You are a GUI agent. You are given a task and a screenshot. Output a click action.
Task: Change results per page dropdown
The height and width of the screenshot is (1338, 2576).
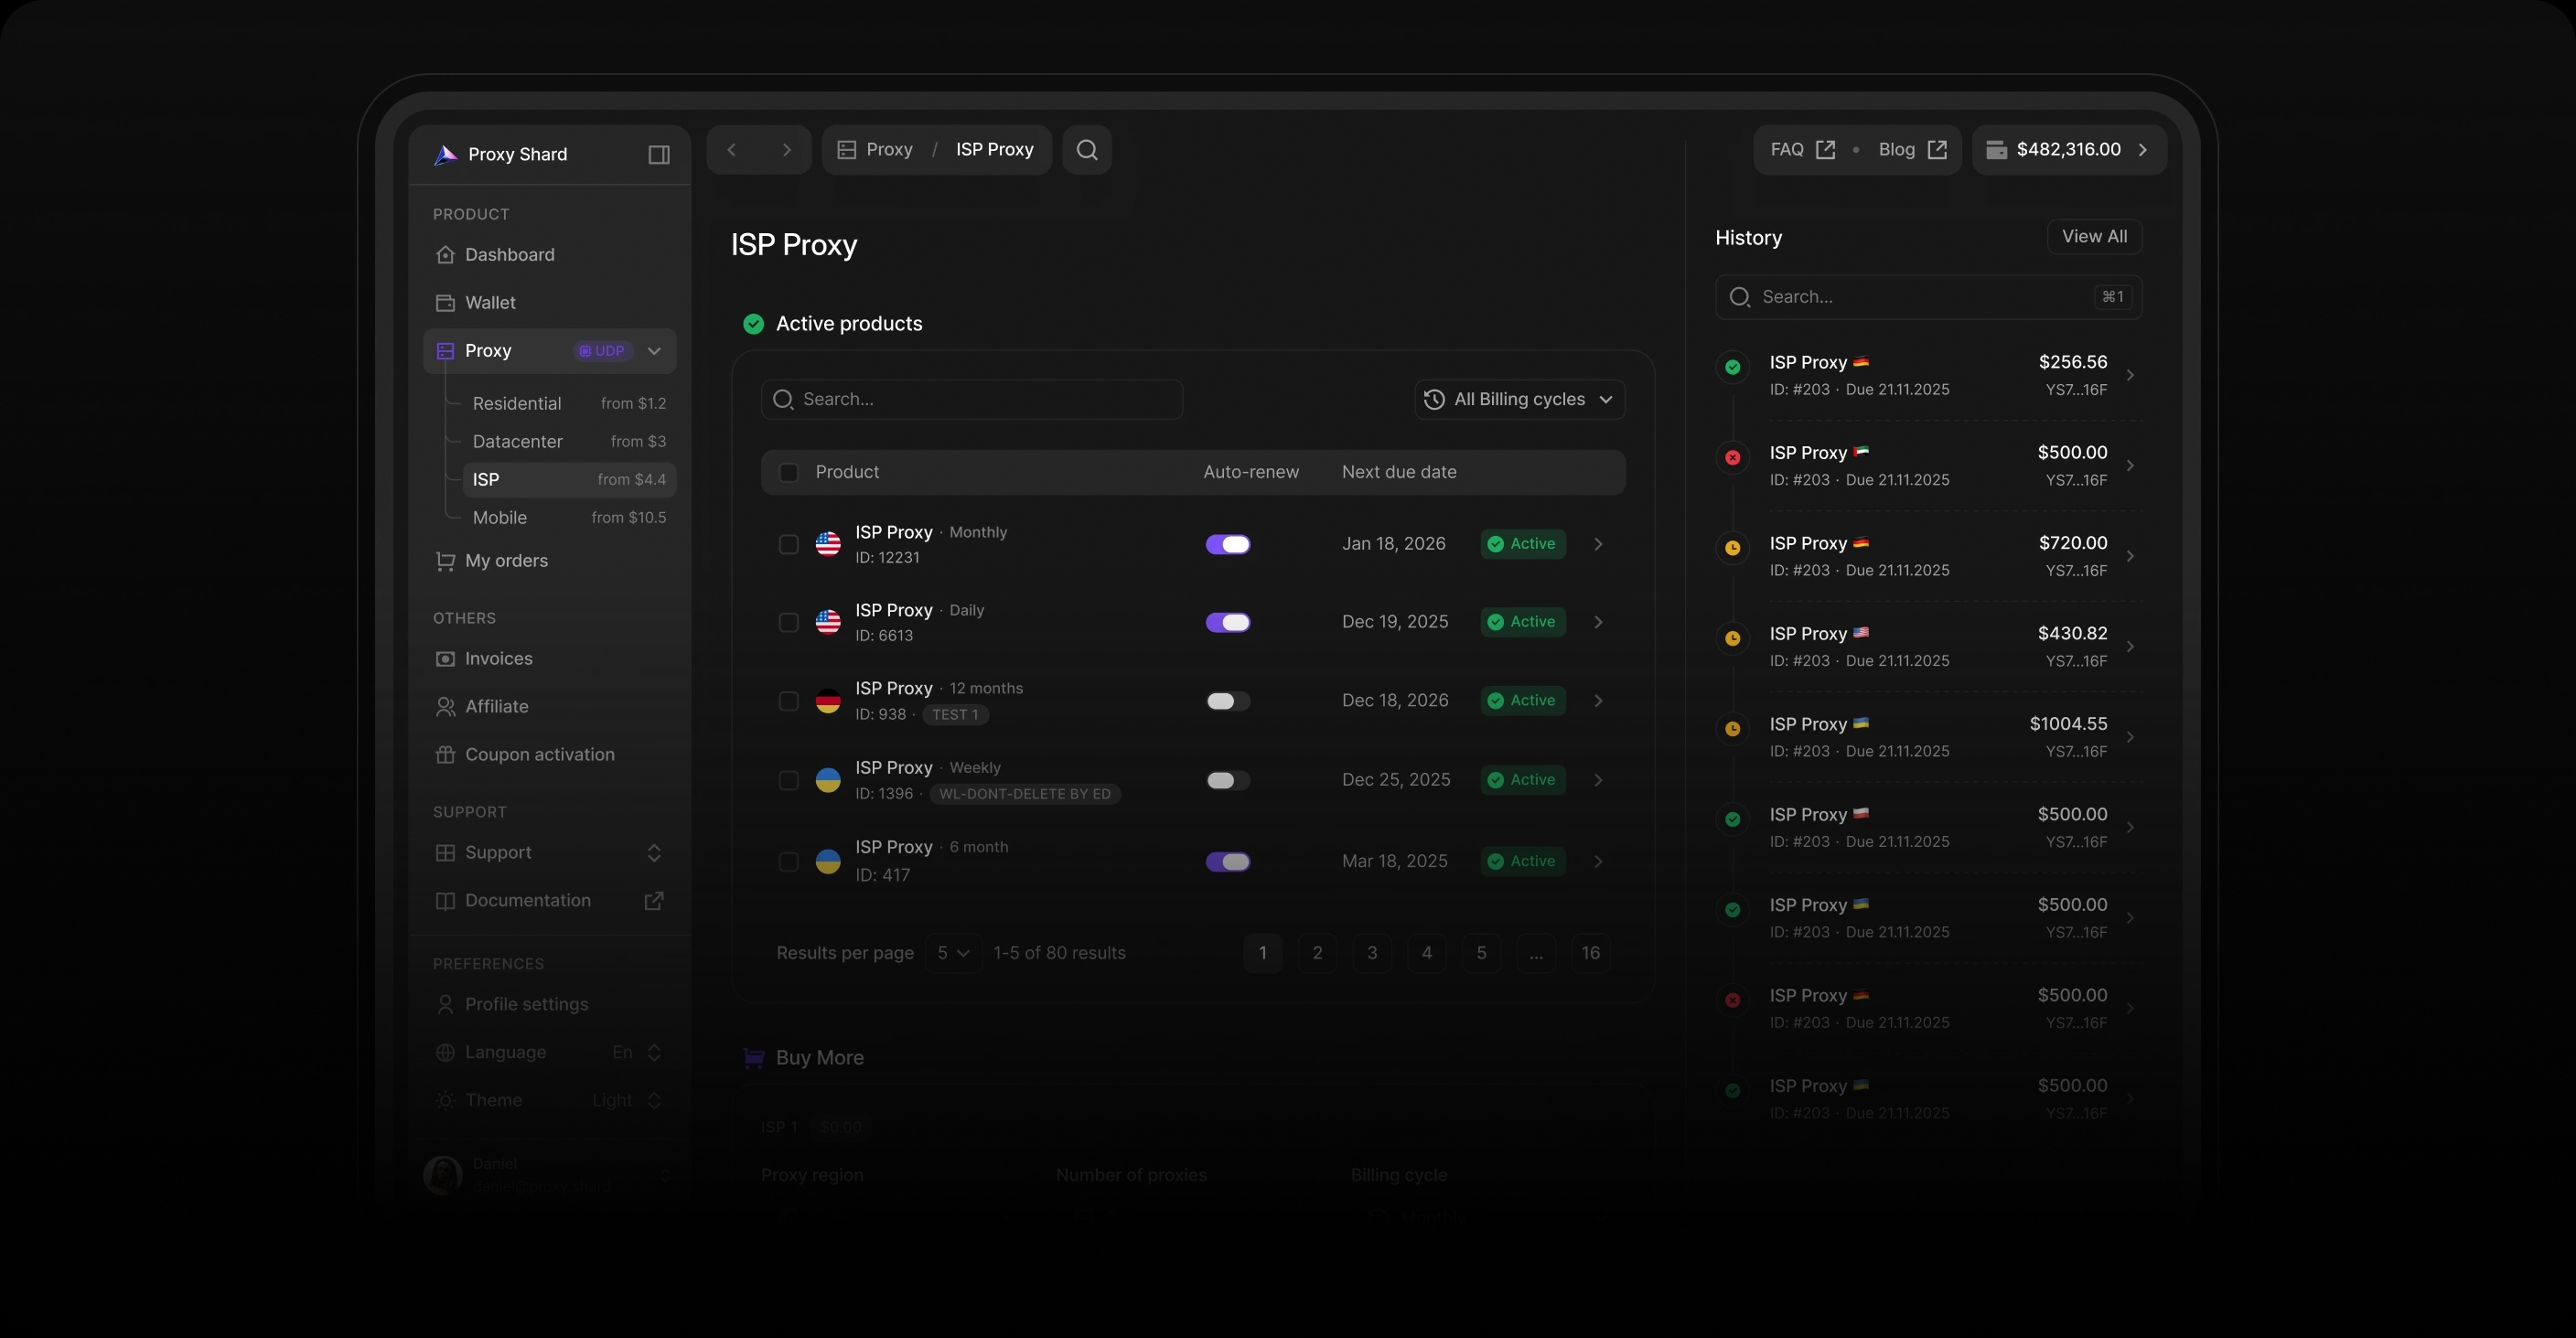953,953
